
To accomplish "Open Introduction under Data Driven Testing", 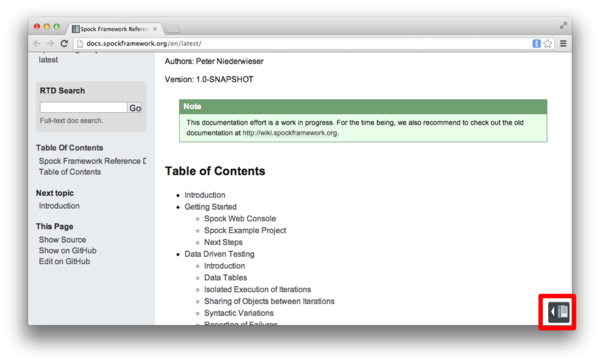I will [x=224, y=266].
